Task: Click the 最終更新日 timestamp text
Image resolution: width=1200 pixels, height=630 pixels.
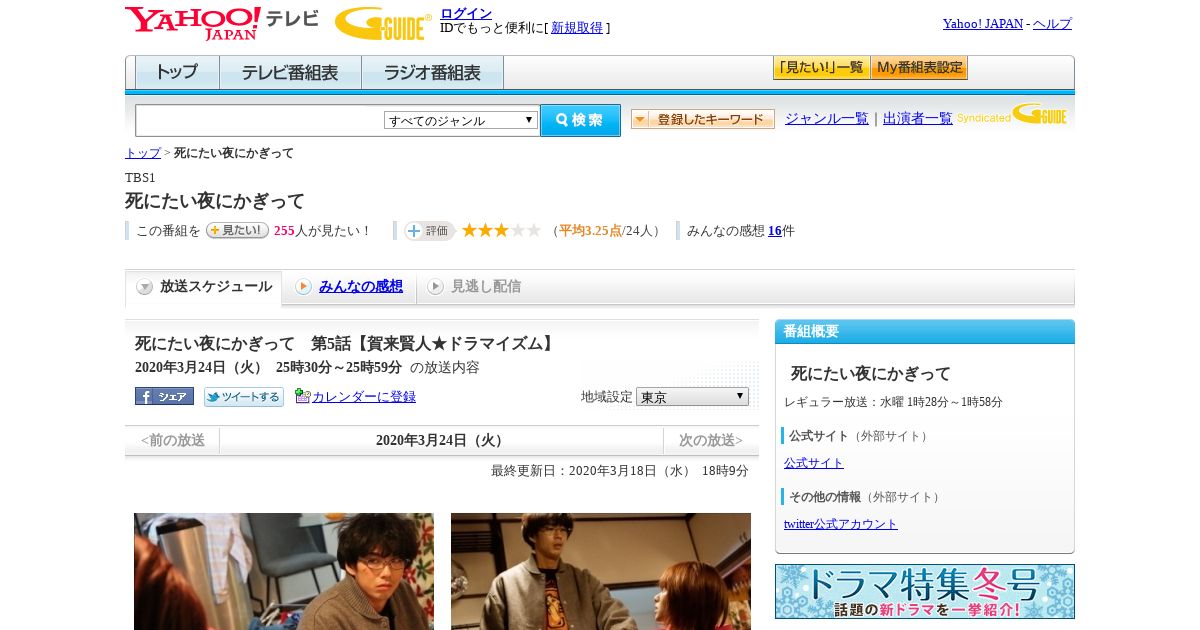Action: (x=620, y=471)
